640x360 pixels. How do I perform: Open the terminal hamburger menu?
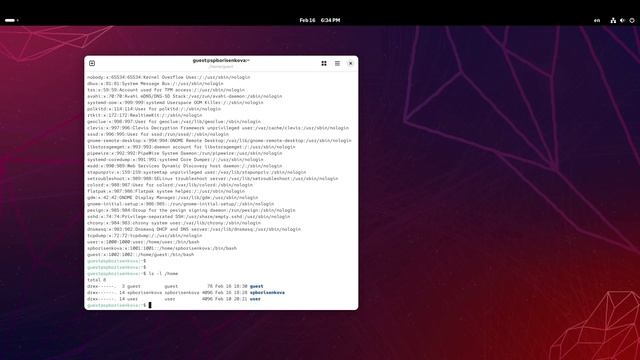pos(337,63)
